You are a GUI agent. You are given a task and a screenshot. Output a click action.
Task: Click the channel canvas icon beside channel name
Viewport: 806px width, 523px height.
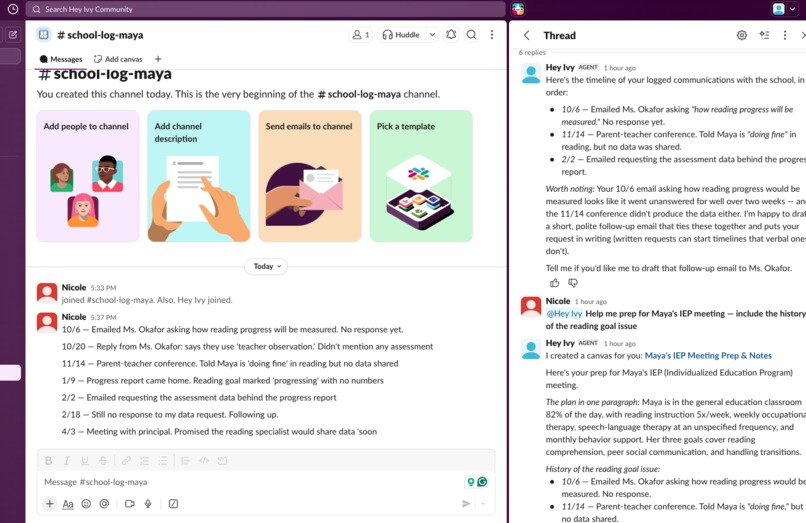(44, 34)
